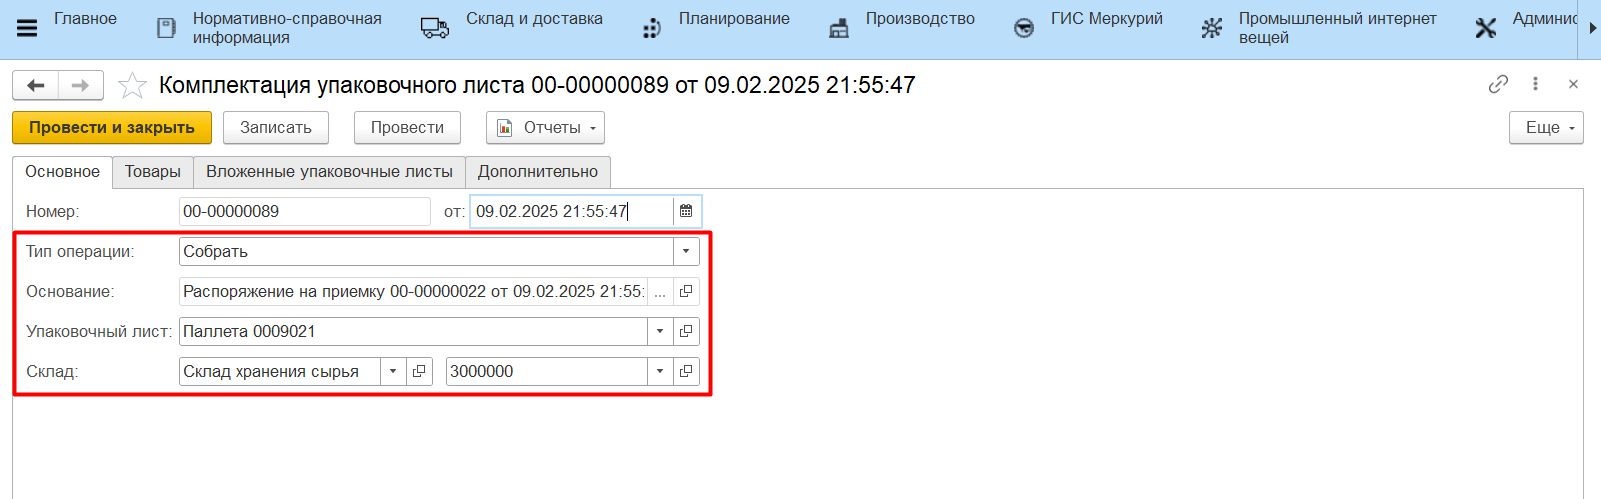
Task: Click the Провести button
Action: [x=407, y=128]
